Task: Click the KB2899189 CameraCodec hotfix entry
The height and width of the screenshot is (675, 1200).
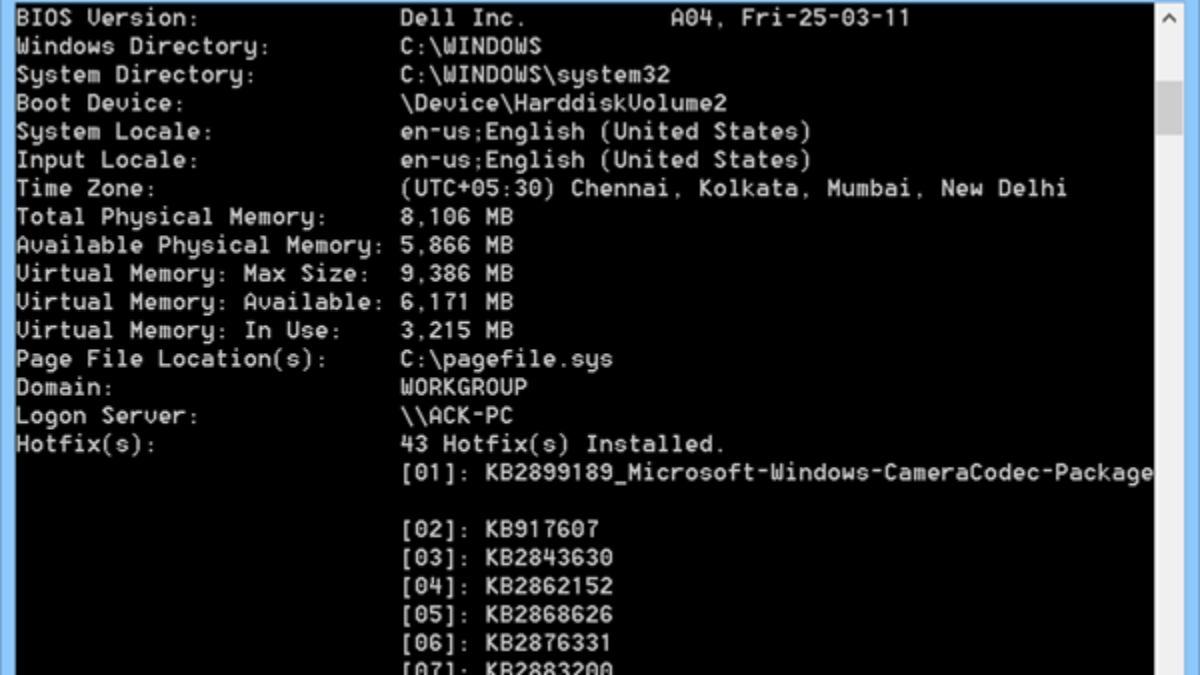Action: [776, 473]
